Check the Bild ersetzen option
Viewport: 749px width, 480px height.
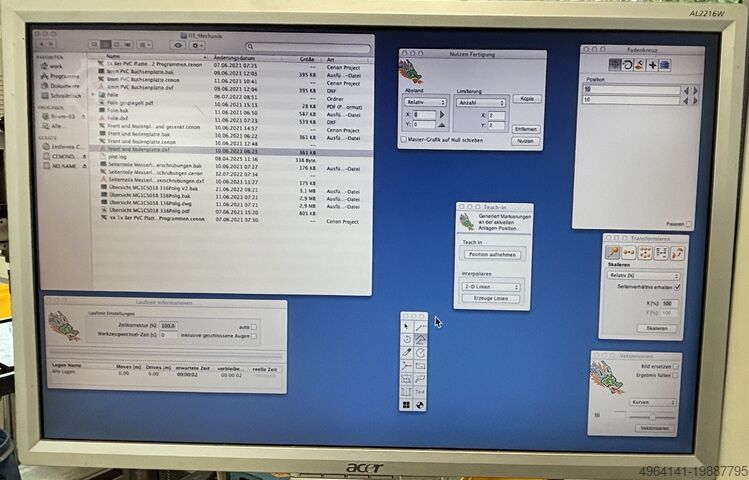tap(674, 369)
